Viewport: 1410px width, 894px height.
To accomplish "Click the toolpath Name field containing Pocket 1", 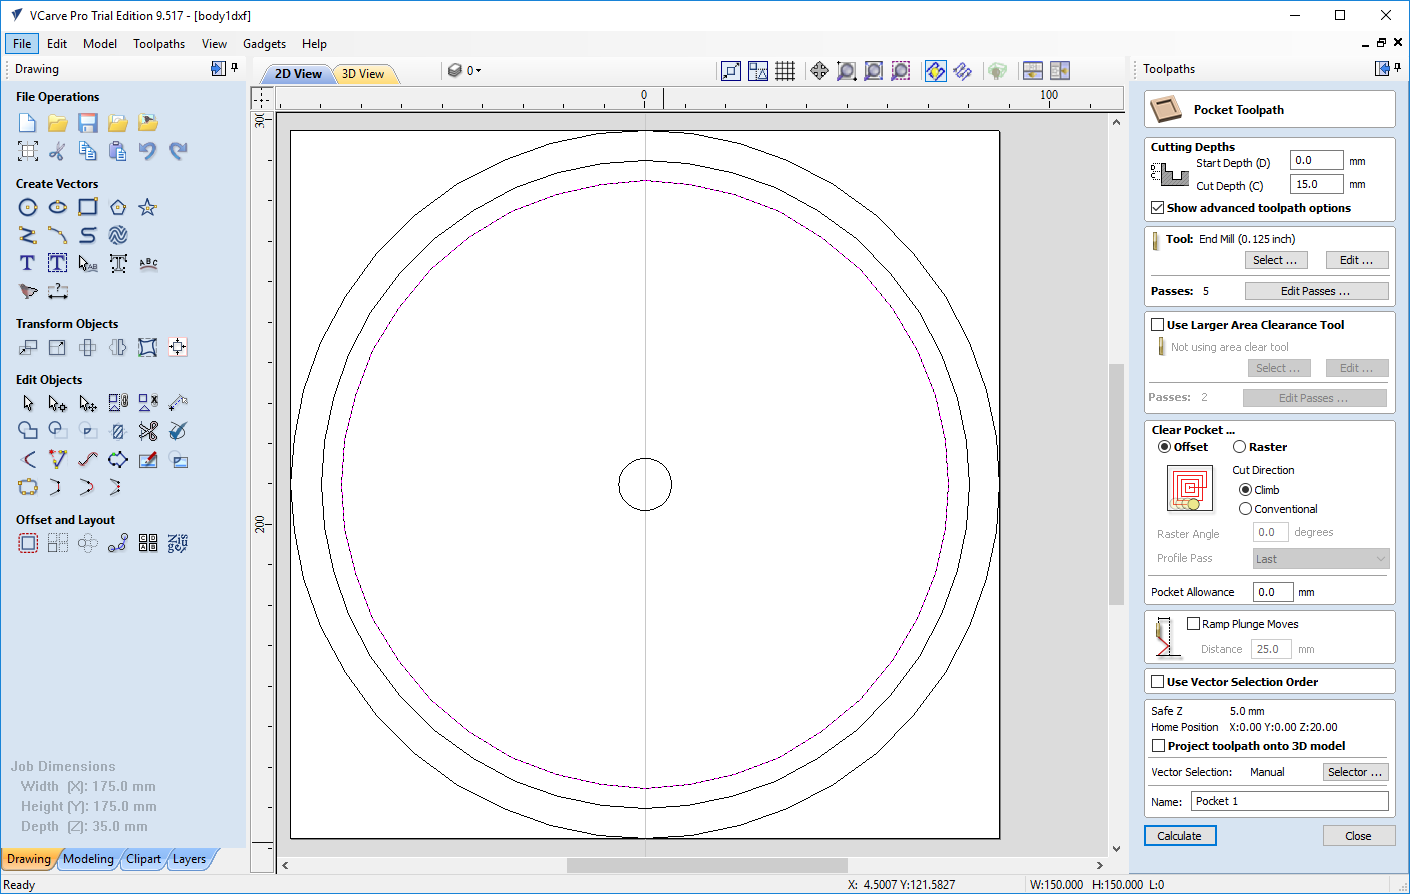I will [x=1289, y=801].
